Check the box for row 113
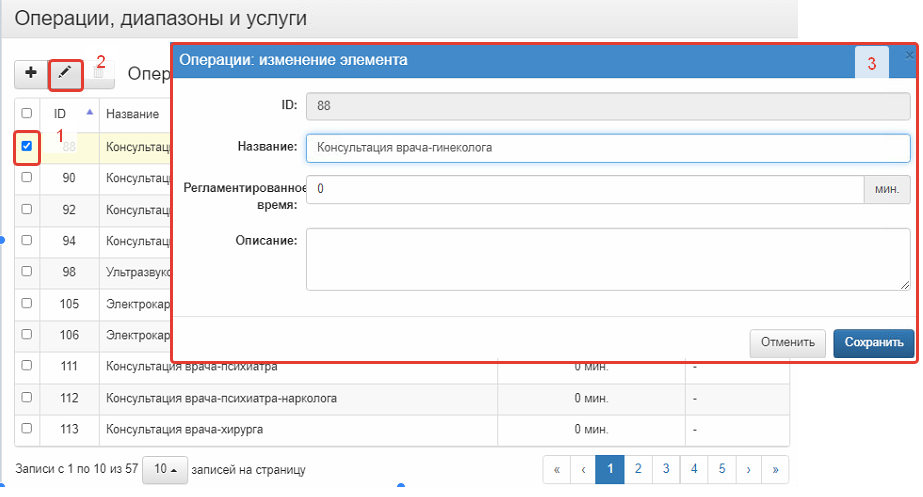 [27, 429]
